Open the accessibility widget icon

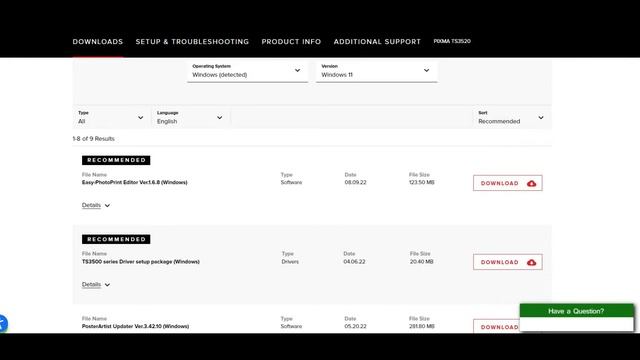tap(2, 324)
